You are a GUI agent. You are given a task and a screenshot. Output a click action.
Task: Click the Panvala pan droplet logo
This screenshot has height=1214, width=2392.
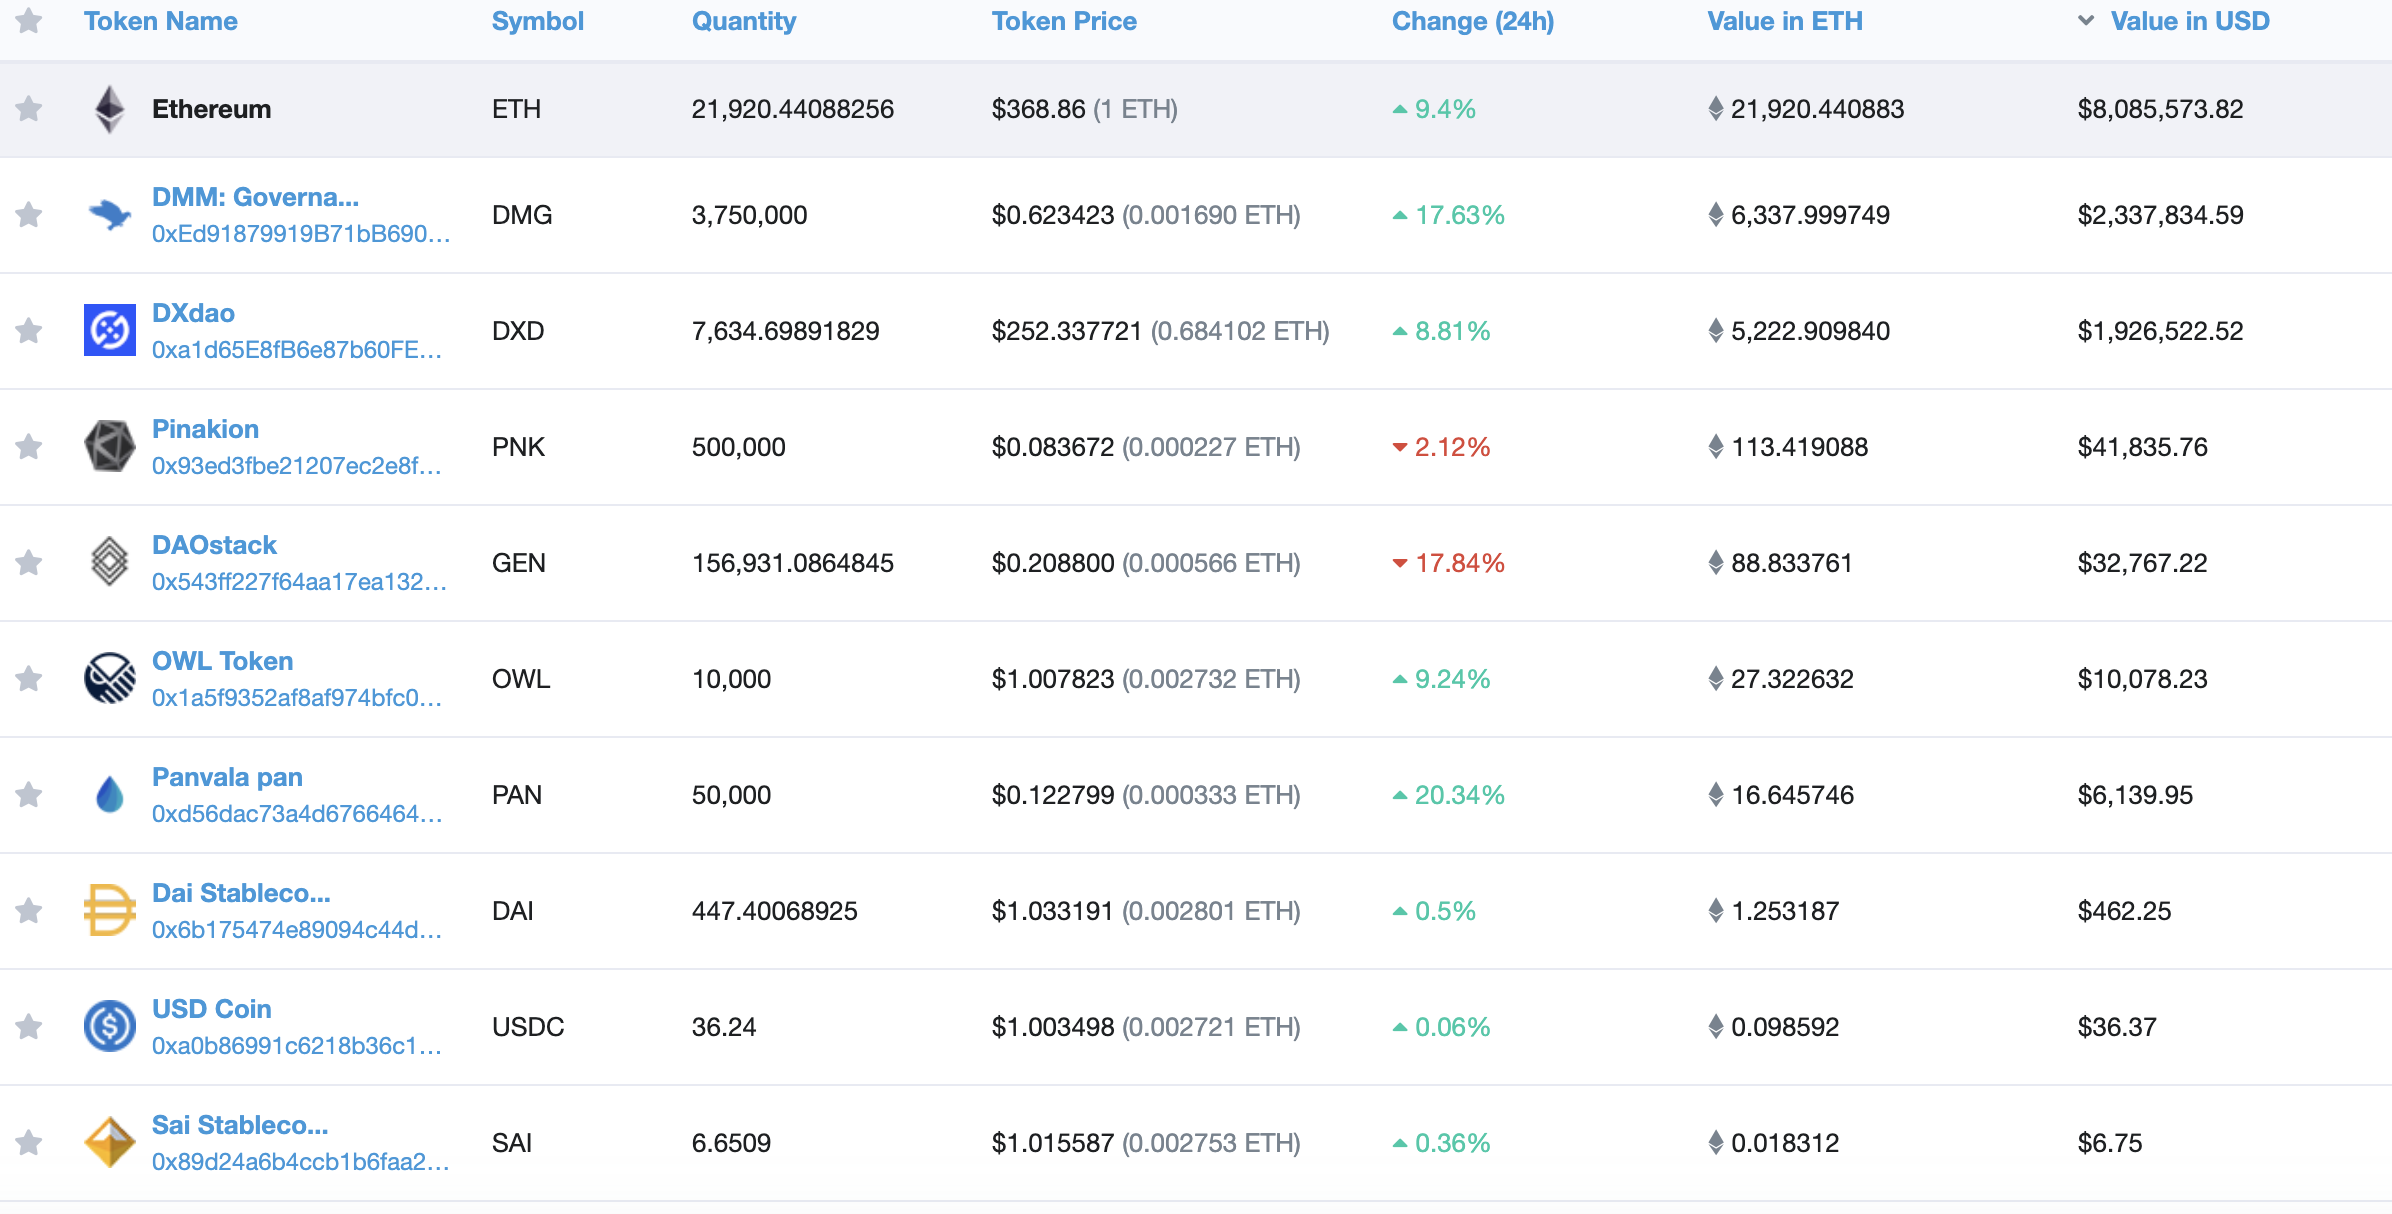pyautogui.click(x=110, y=794)
